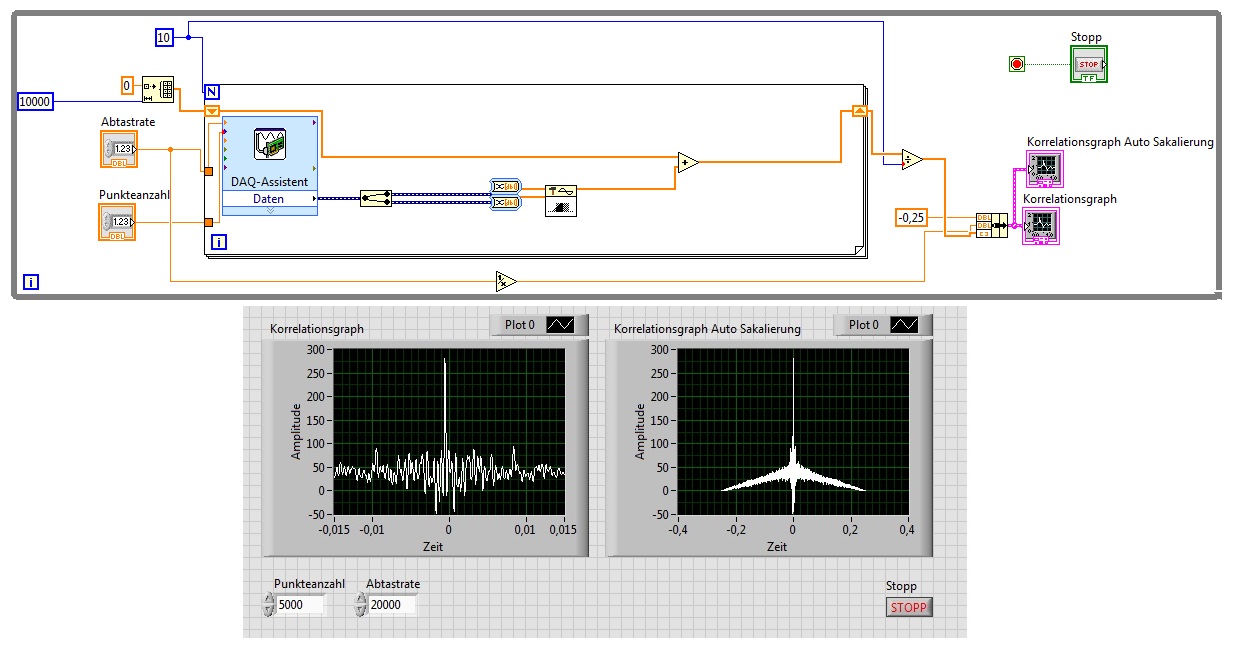This screenshot has height=645, width=1236.
Task: Click the lower Convert from Dynamic Data node
Action: 505,204
